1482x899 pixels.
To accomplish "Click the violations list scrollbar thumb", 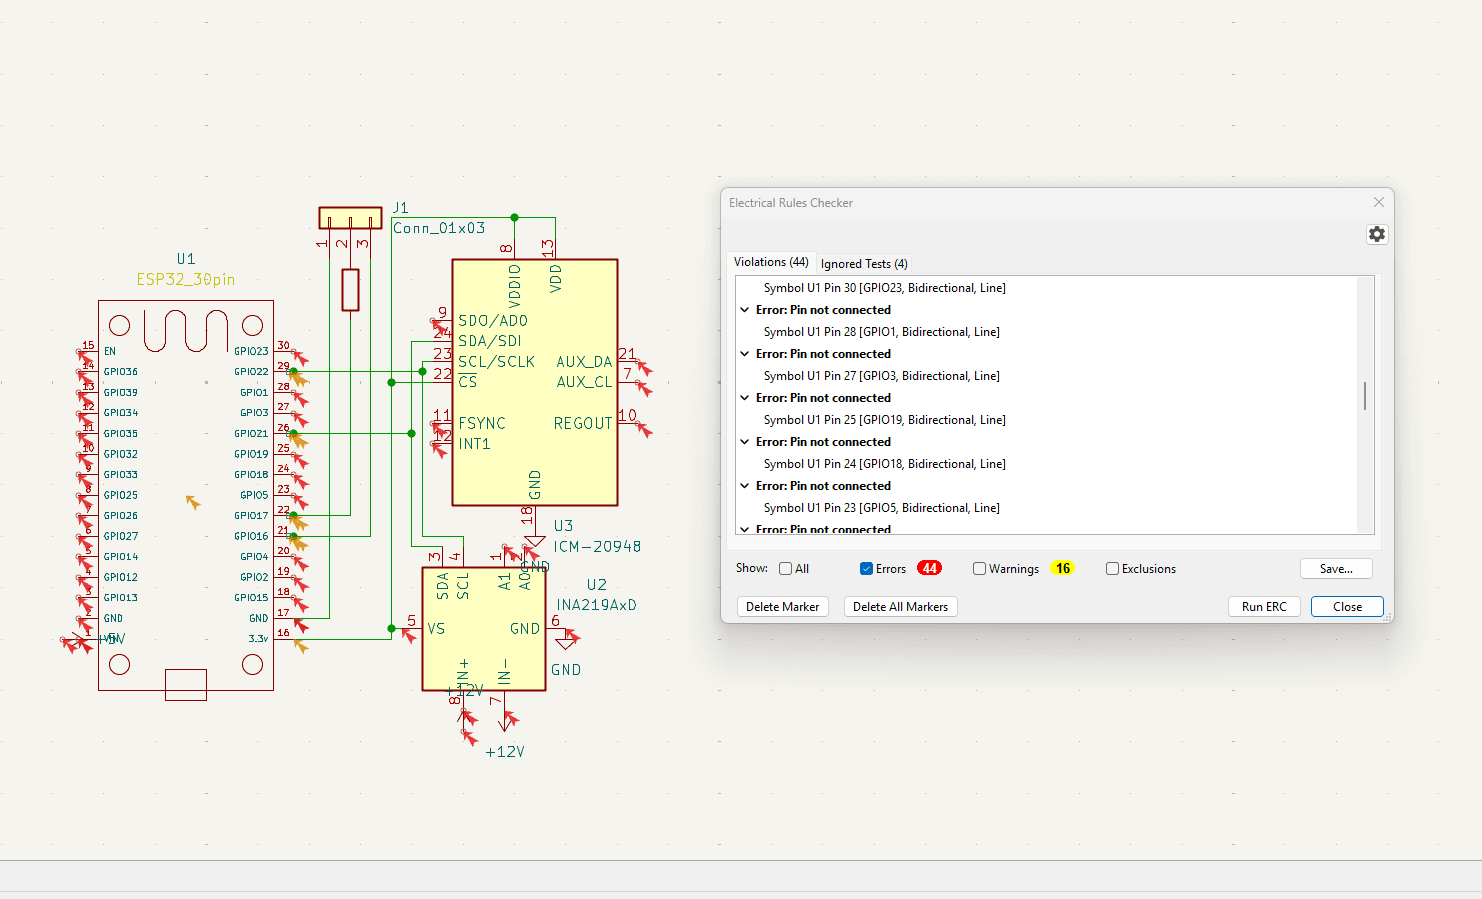I will tap(1365, 395).
